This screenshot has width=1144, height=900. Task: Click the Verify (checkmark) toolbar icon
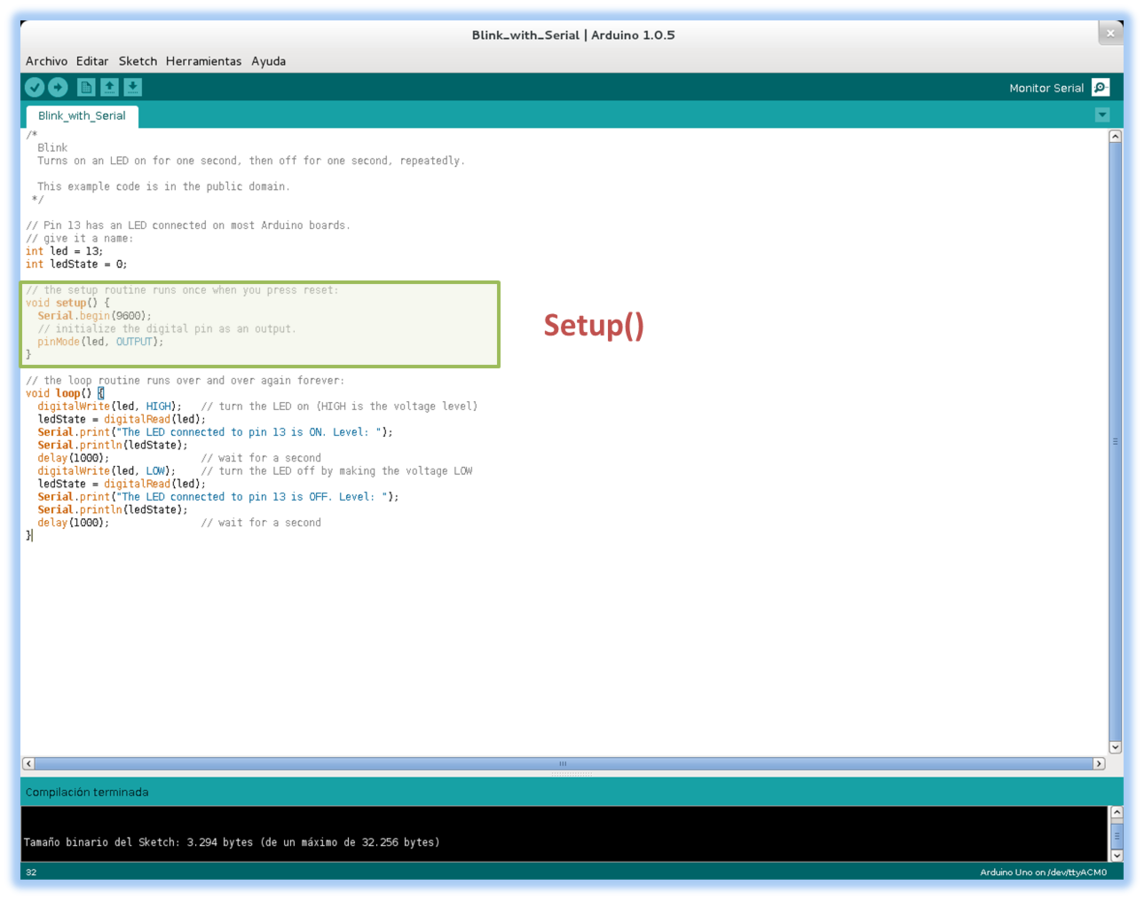pyautogui.click(x=34, y=88)
